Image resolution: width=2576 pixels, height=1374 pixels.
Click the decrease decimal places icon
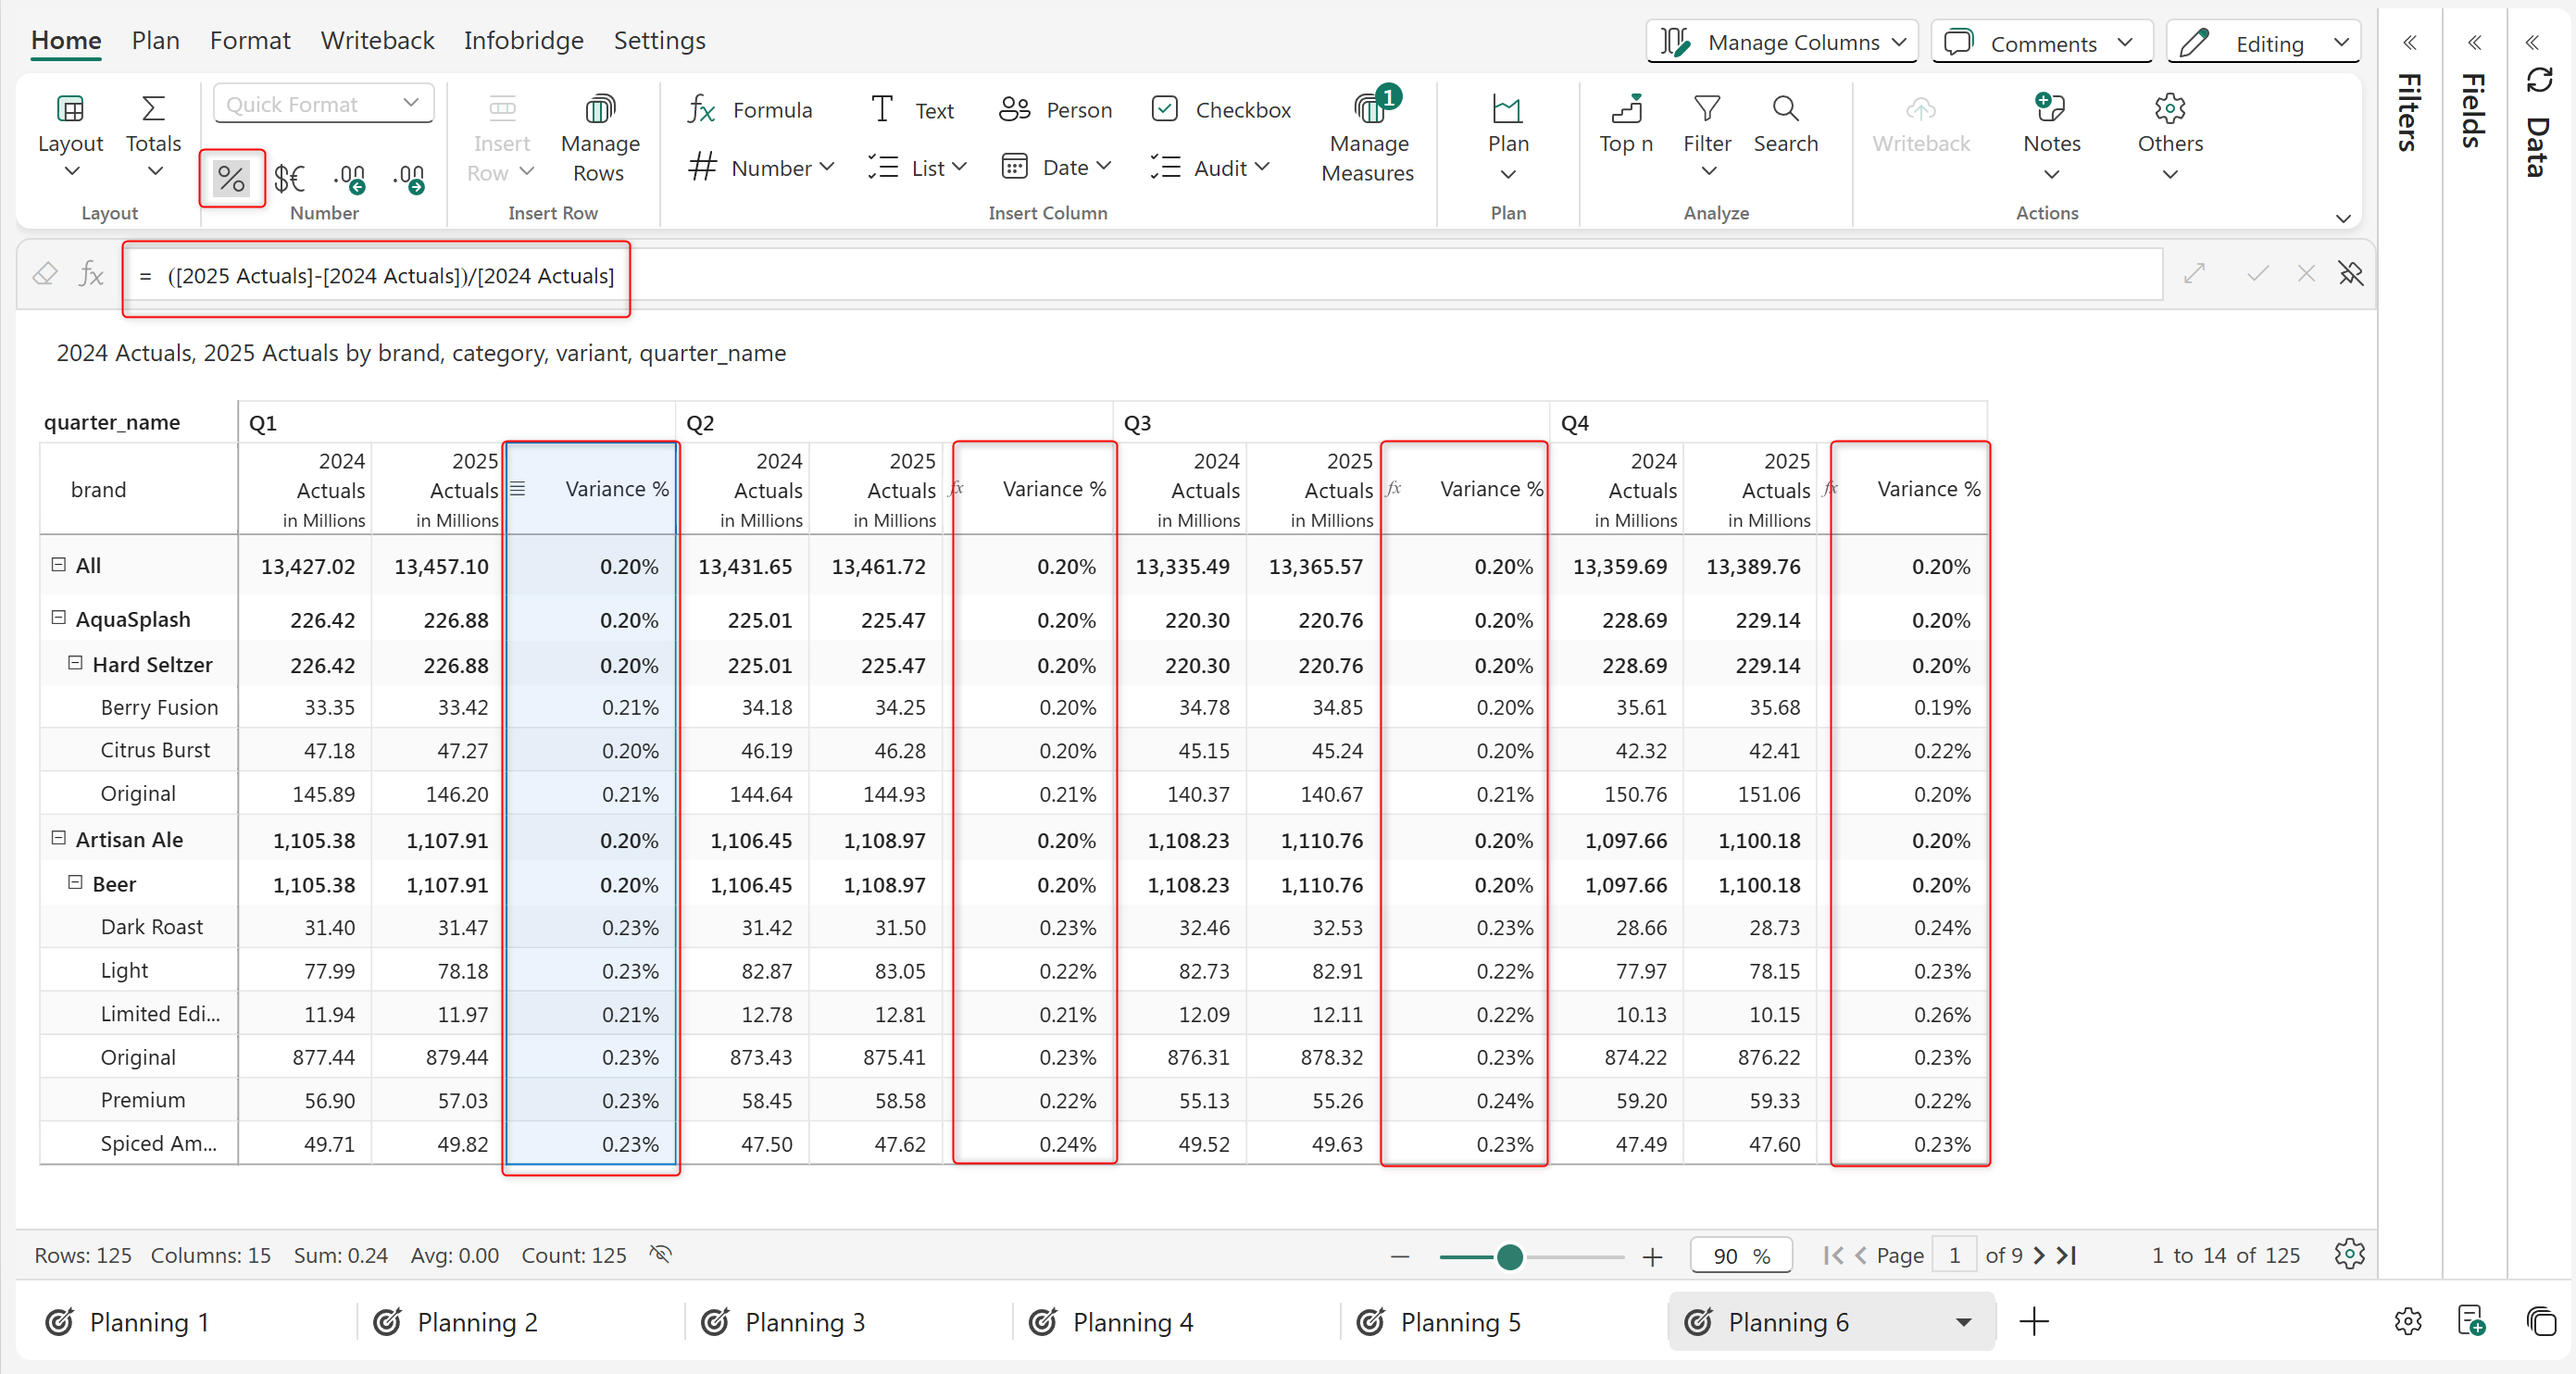(x=349, y=178)
